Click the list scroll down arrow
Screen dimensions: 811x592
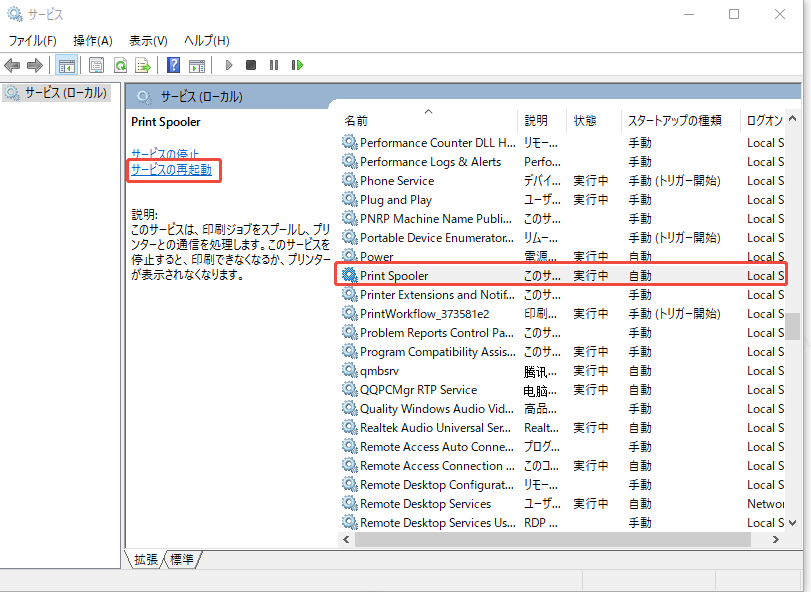792,523
